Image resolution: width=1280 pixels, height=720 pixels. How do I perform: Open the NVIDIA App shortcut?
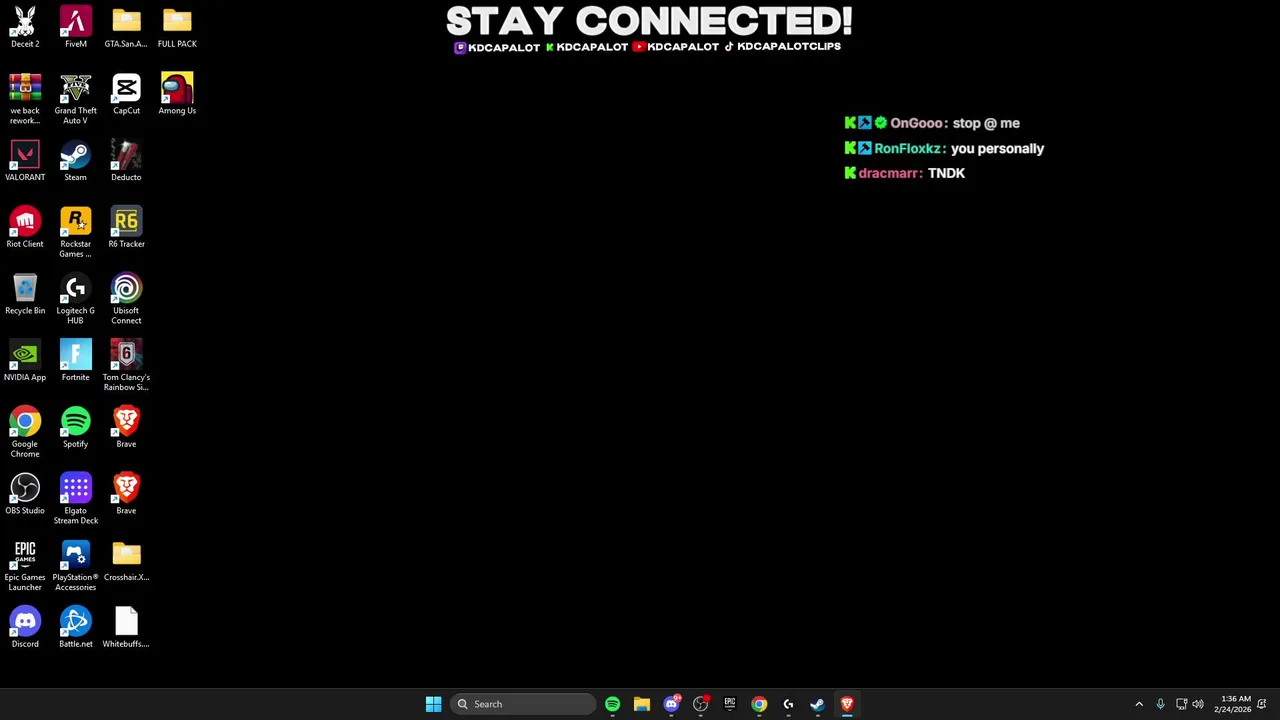click(25, 361)
